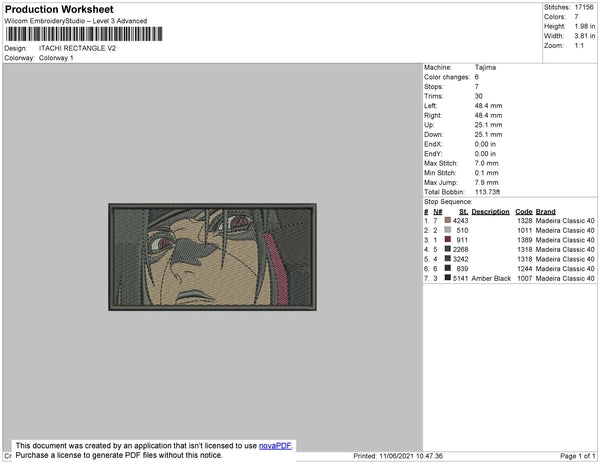The height and width of the screenshot is (464, 600).
Task: Select color swatch for stop 2 (510)
Action: [448, 230]
